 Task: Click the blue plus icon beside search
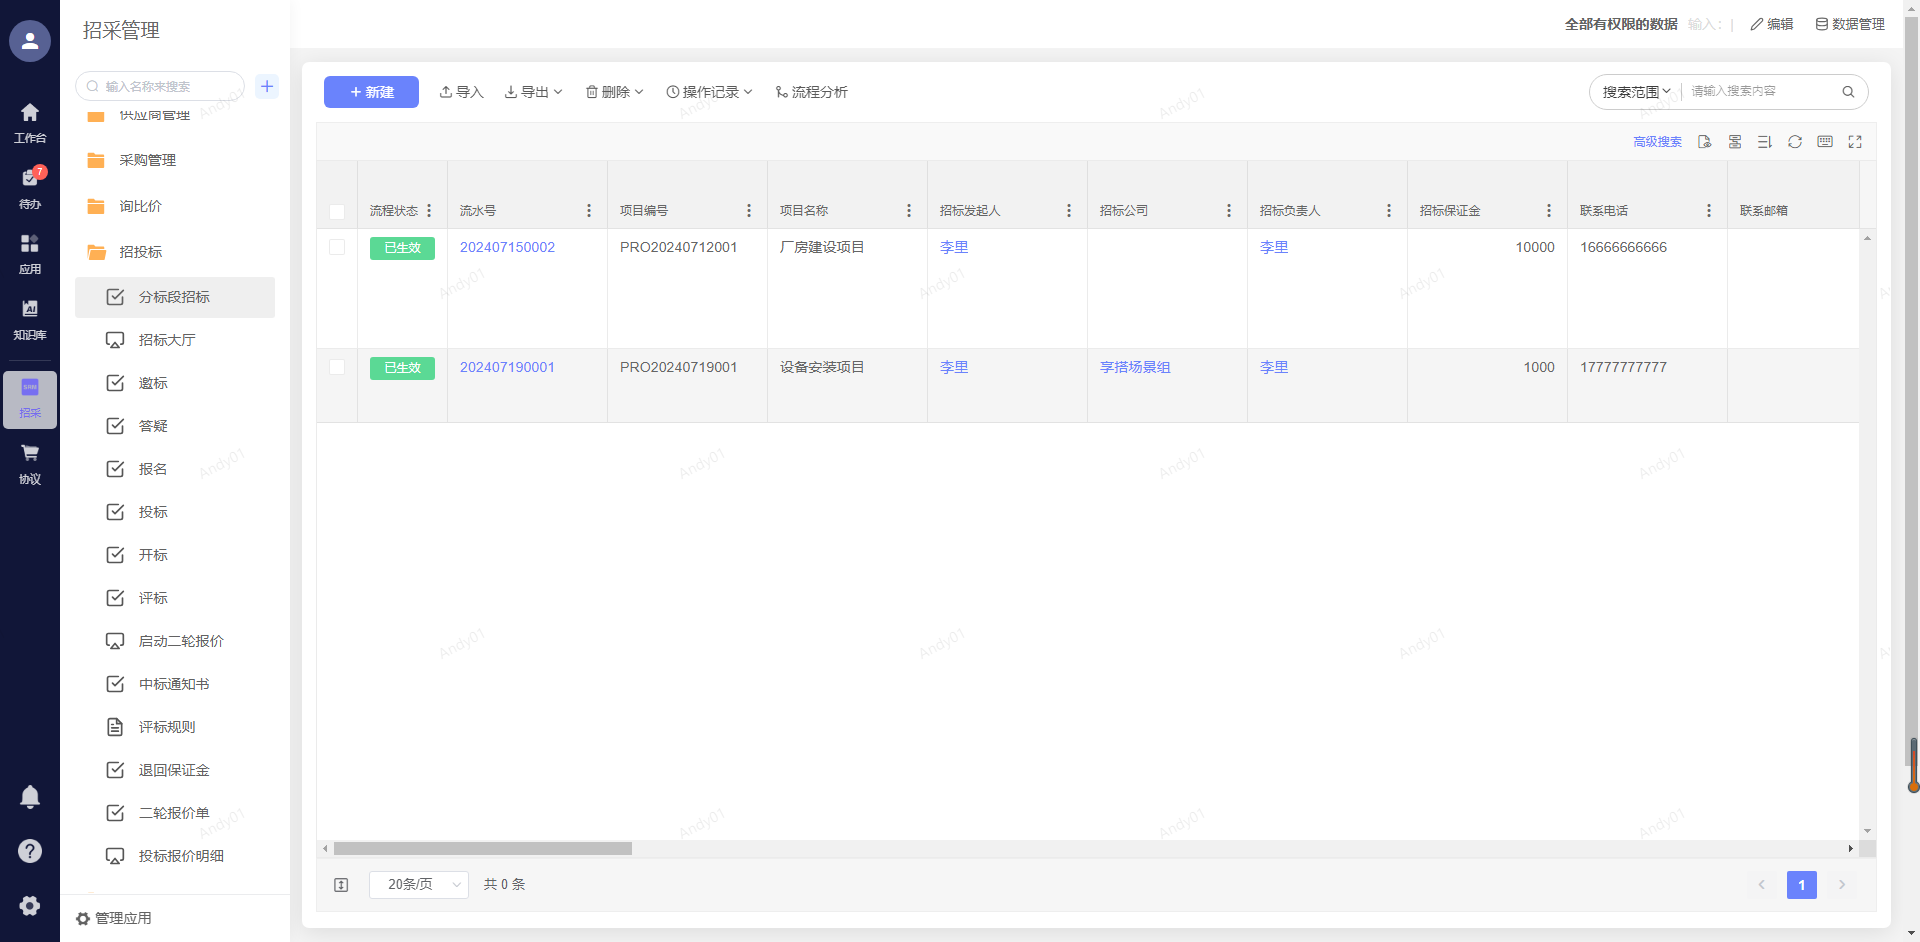[x=267, y=86]
